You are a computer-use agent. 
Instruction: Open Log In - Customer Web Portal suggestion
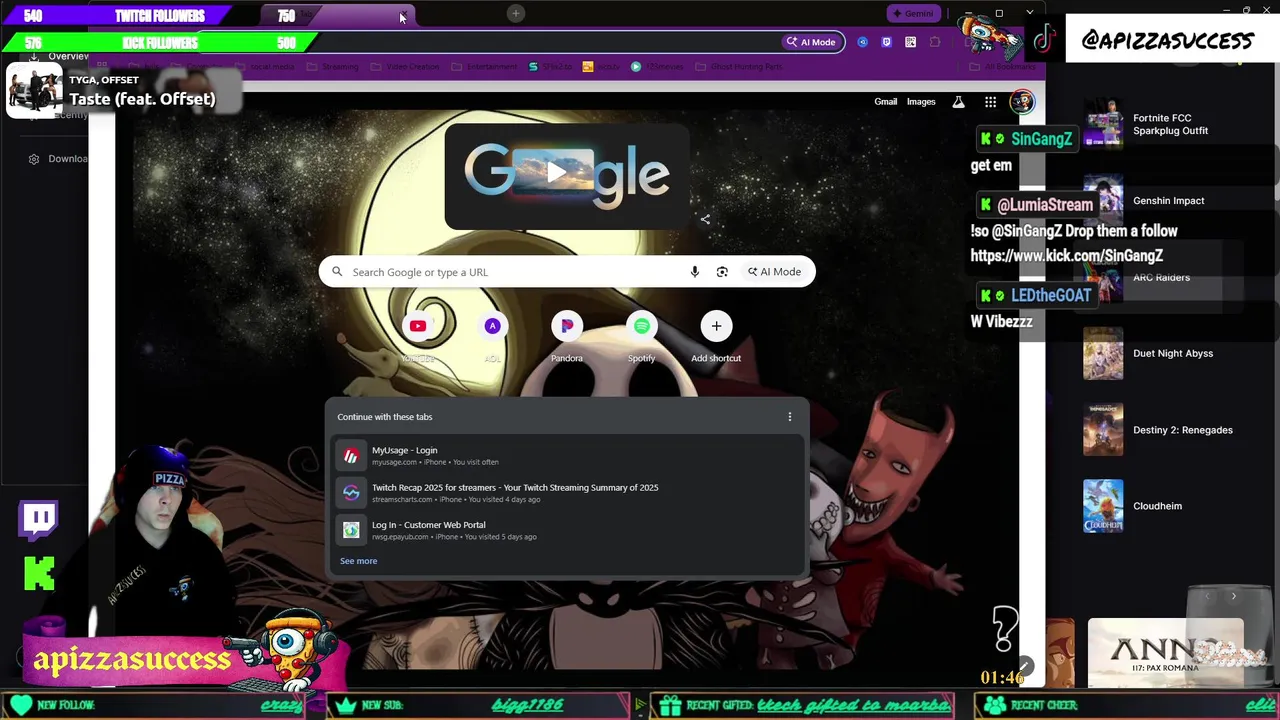pos(567,530)
